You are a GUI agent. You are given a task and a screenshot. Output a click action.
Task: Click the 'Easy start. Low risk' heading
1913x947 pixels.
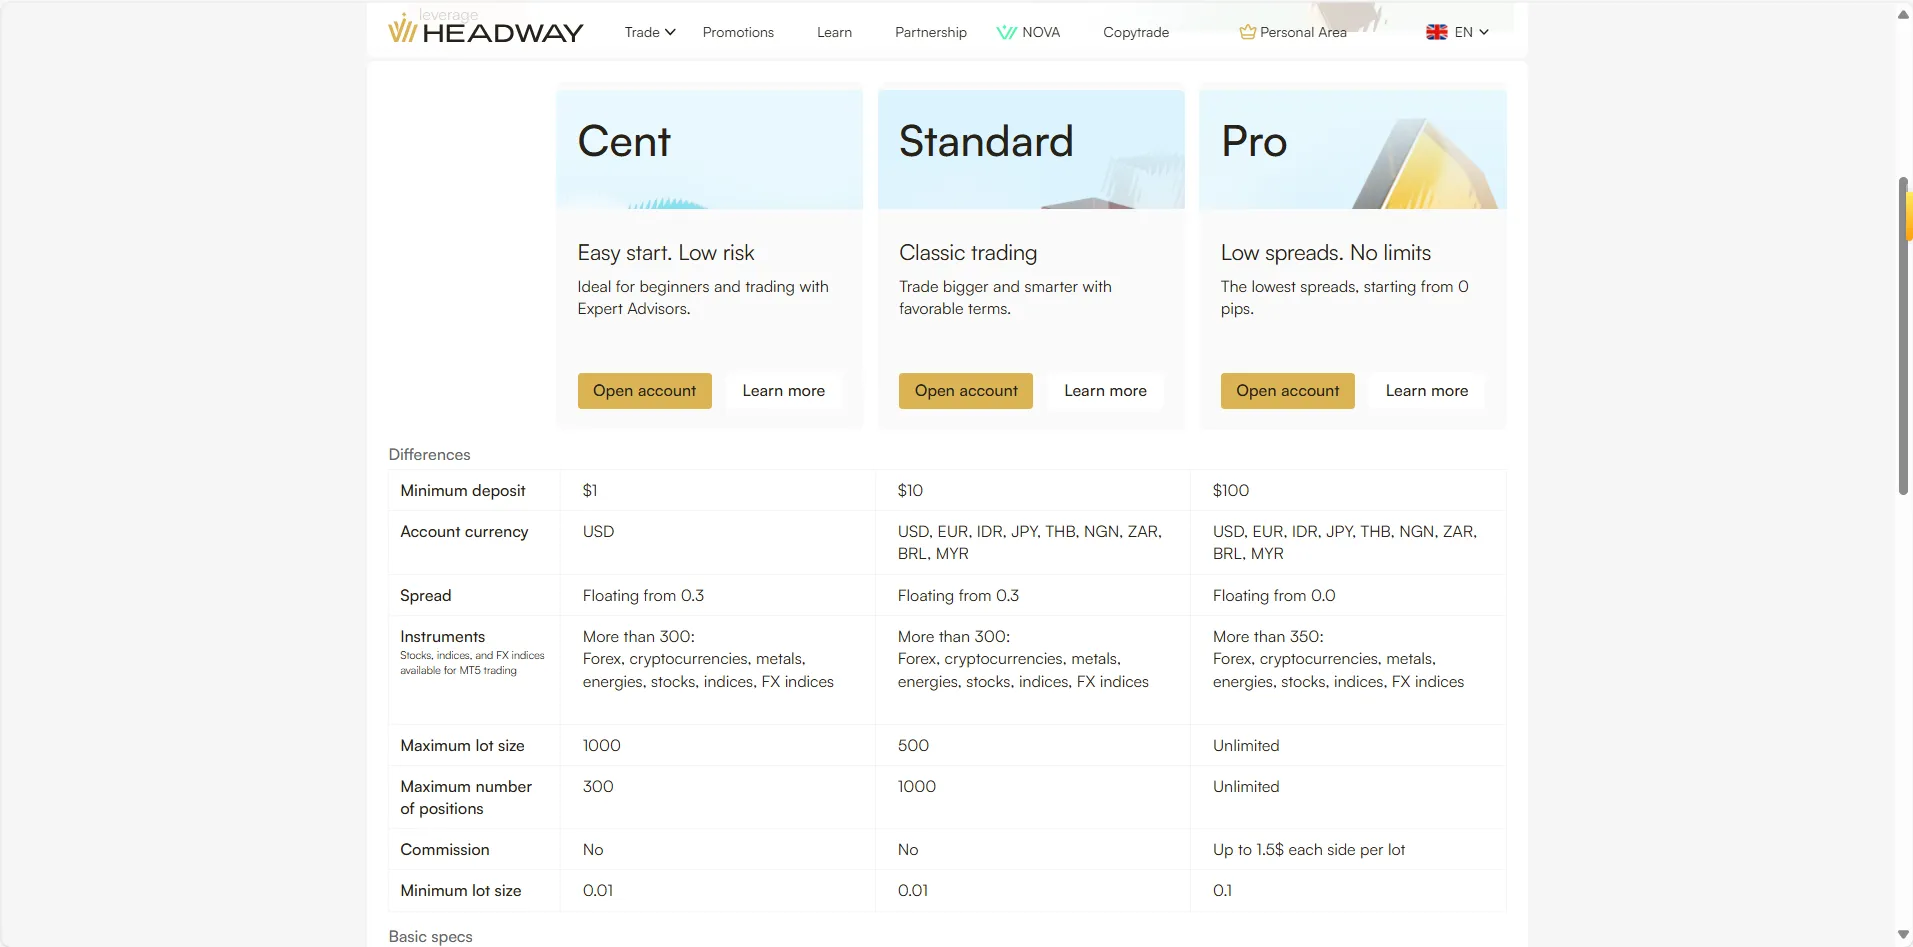pyautogui.click(x=666, y=253)
